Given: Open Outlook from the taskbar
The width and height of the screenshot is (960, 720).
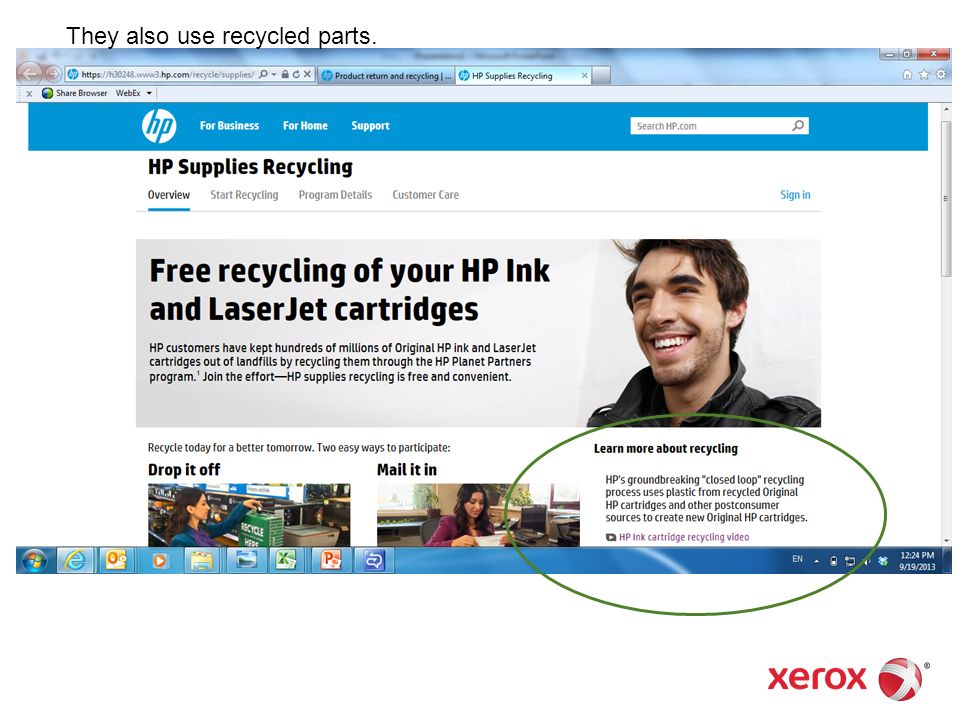Looking at the screenshot, I should tap(116, 560).
